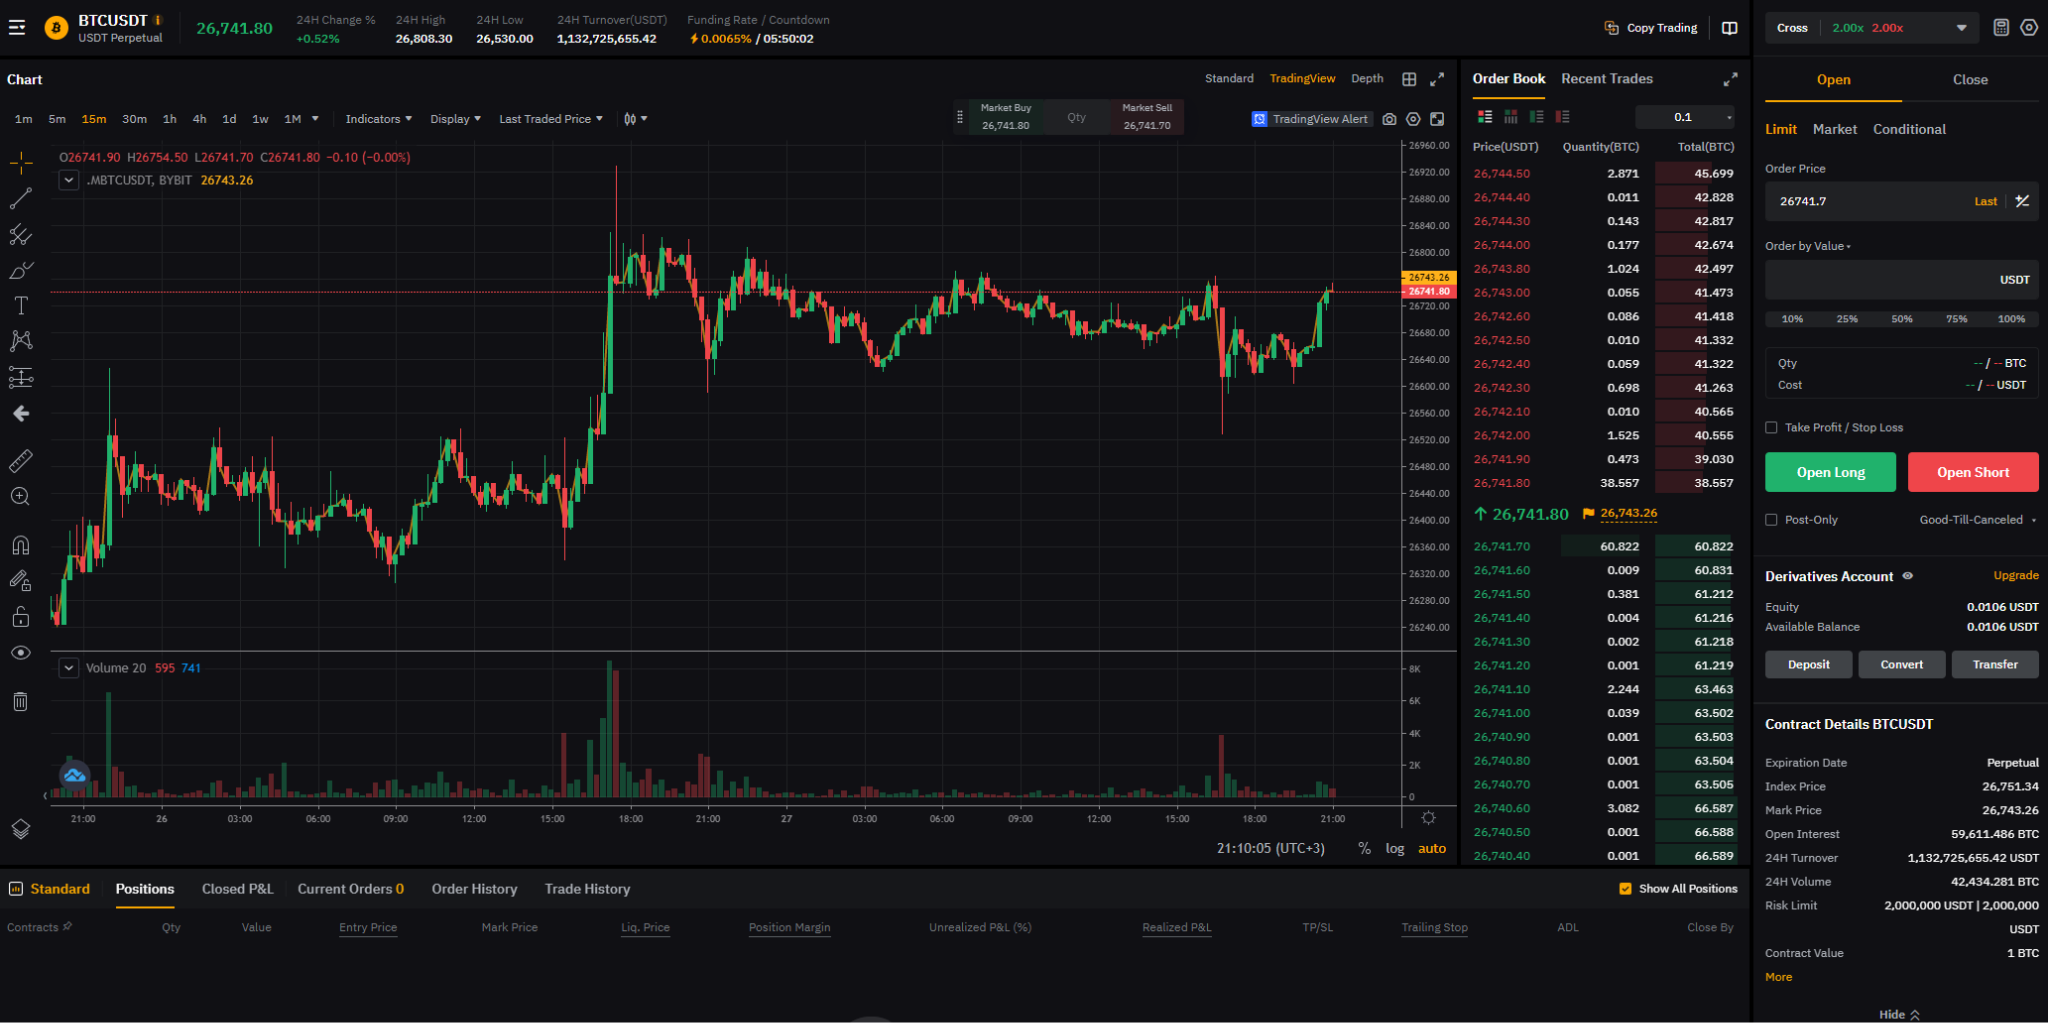Switch chart to Depth view

[1367, 79]
